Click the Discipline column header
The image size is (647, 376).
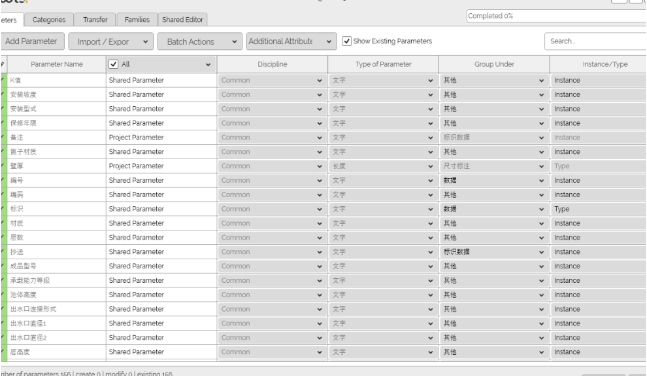coord(272,64)
